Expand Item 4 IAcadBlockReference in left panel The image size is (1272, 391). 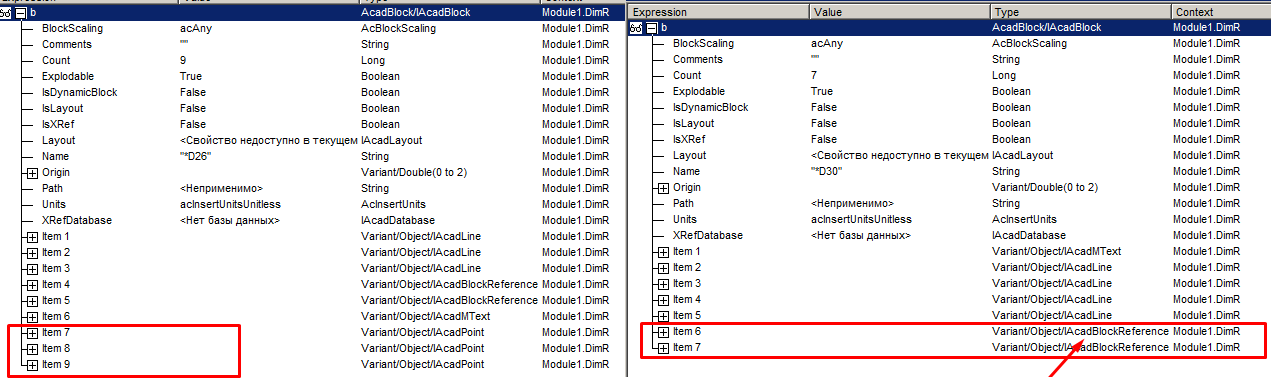pyautogui.click(x=32, y=284)
